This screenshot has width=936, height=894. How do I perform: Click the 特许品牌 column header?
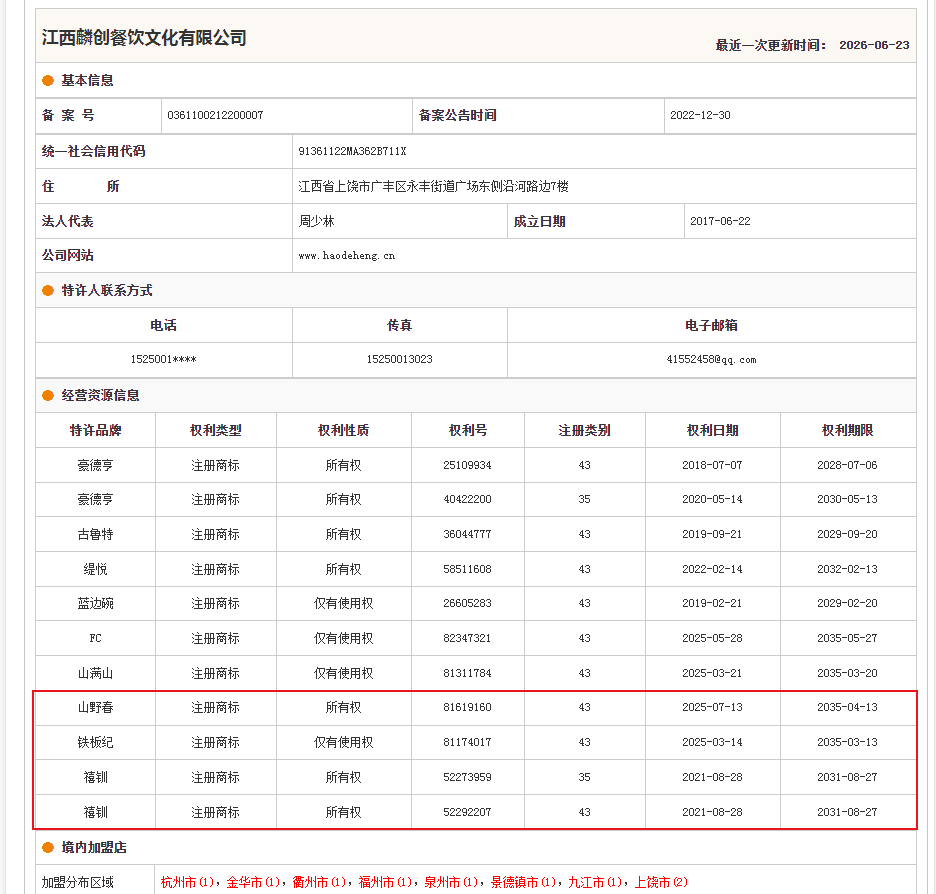pyautogui.click(x=96, y=430)
